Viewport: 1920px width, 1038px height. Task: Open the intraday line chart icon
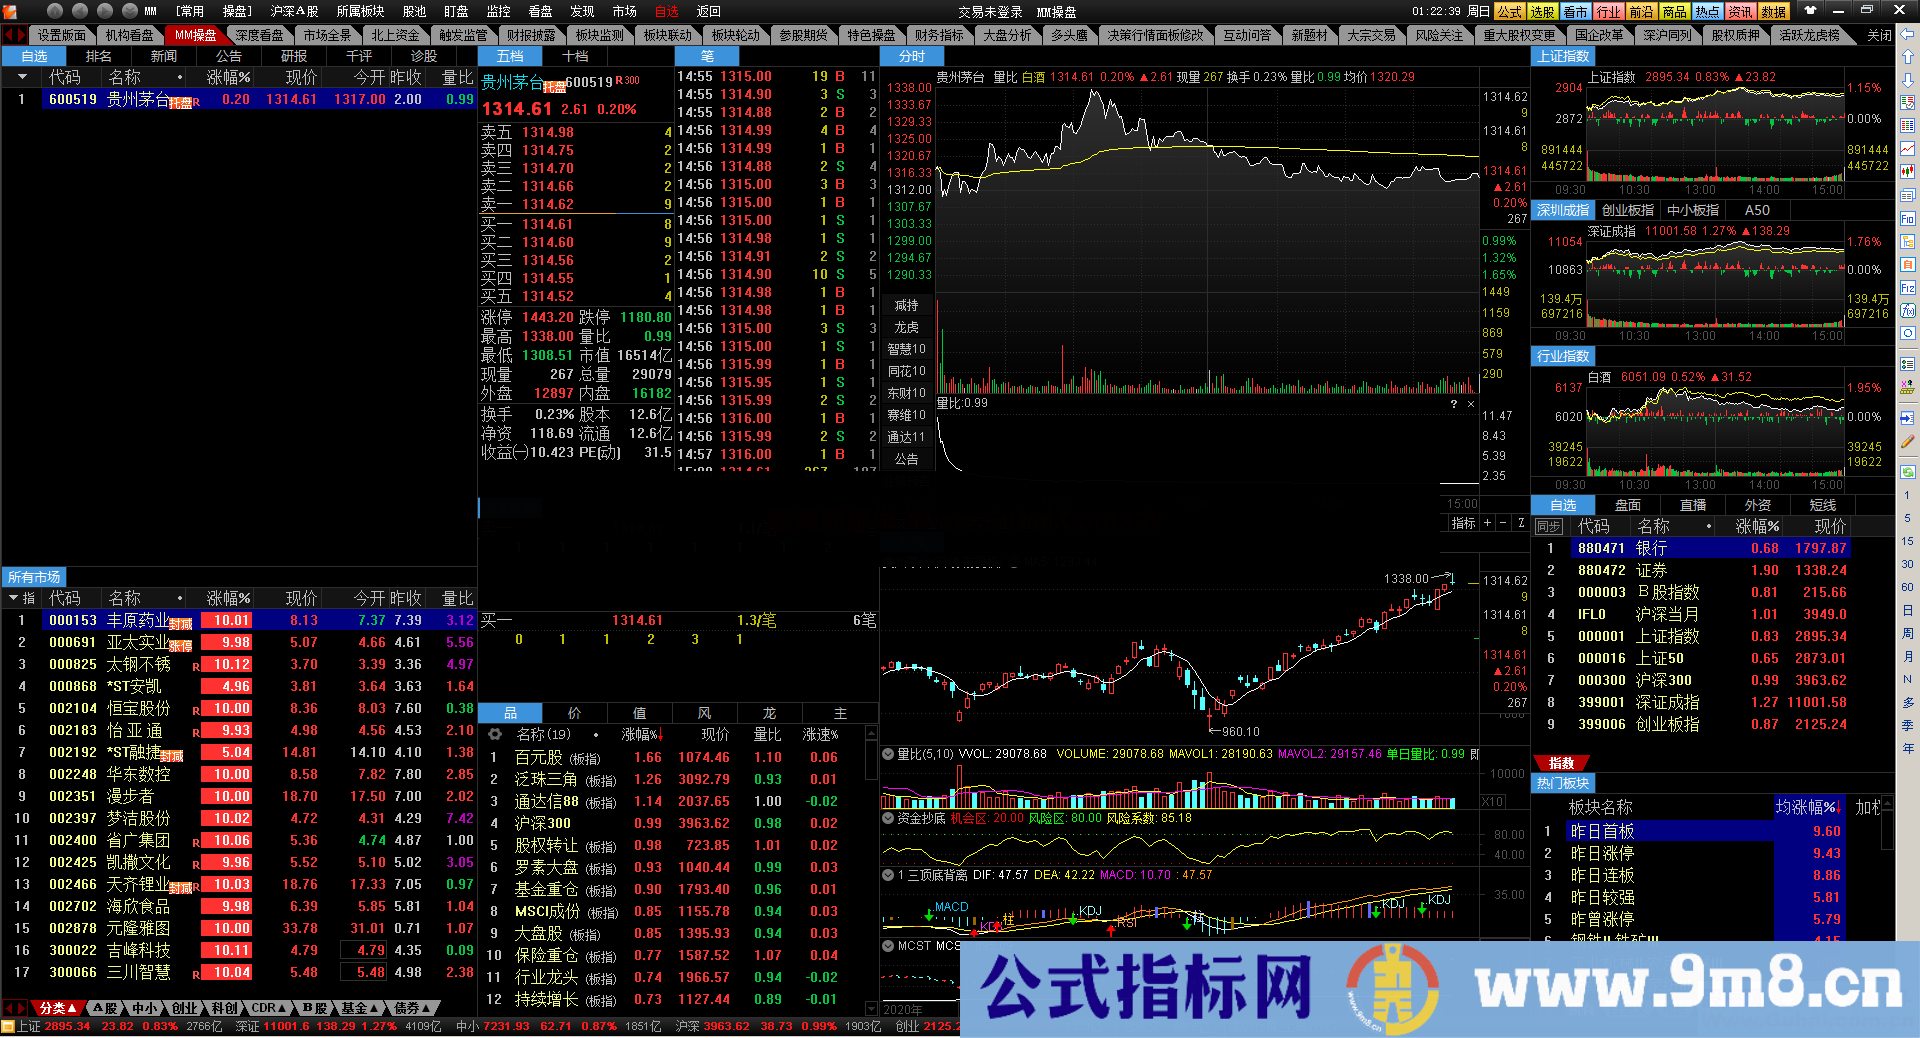[1908, 149]
